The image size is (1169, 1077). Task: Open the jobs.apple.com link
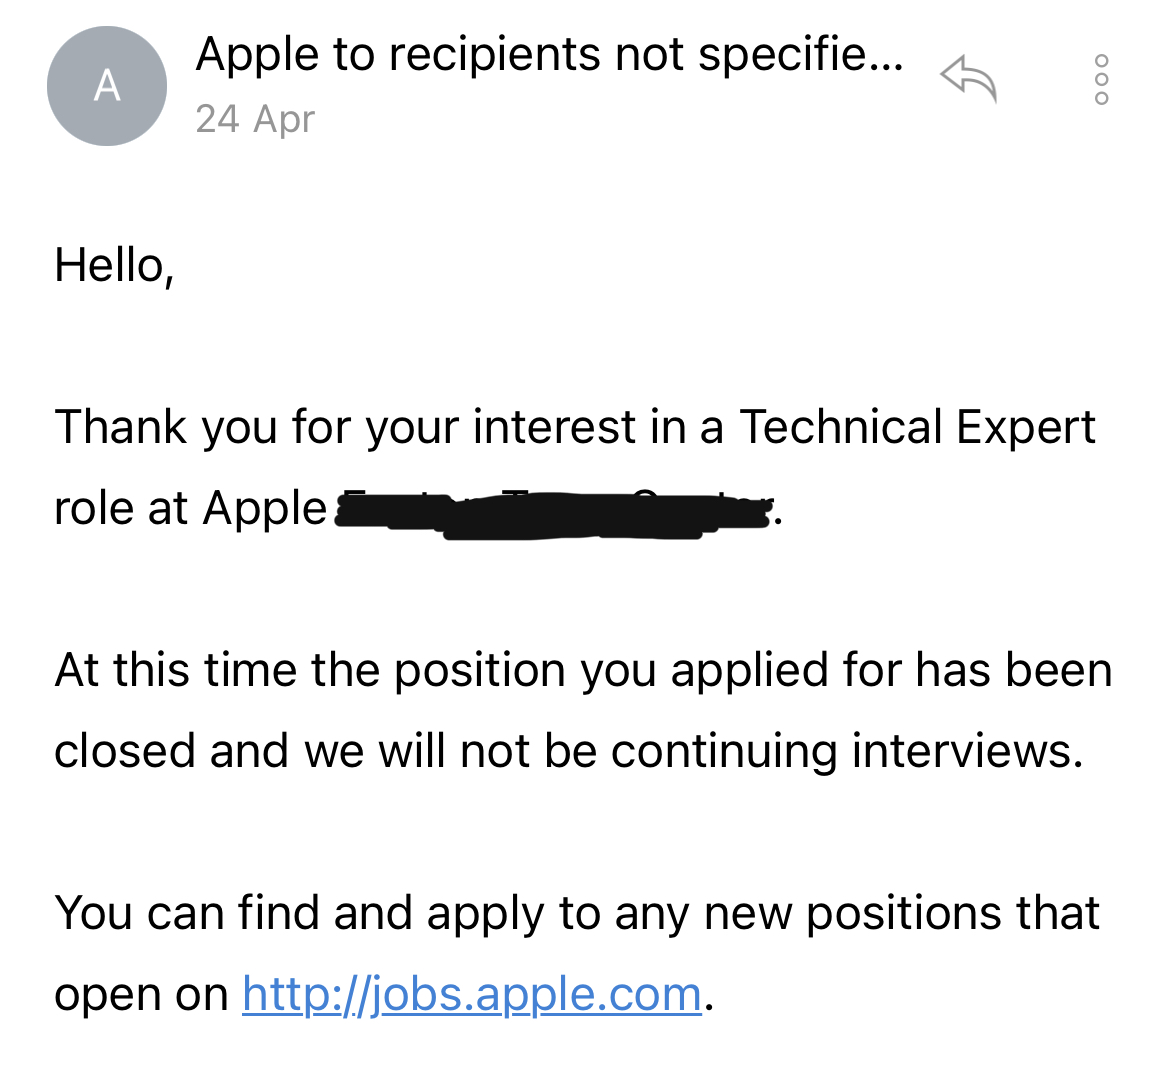(x=471, y=994)
